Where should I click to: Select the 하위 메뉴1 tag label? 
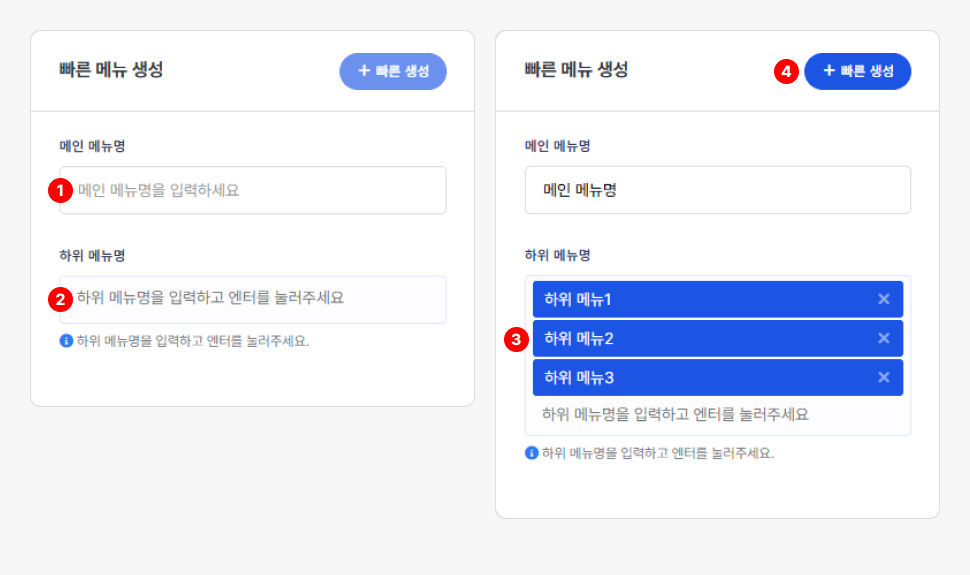click(578, 299)
